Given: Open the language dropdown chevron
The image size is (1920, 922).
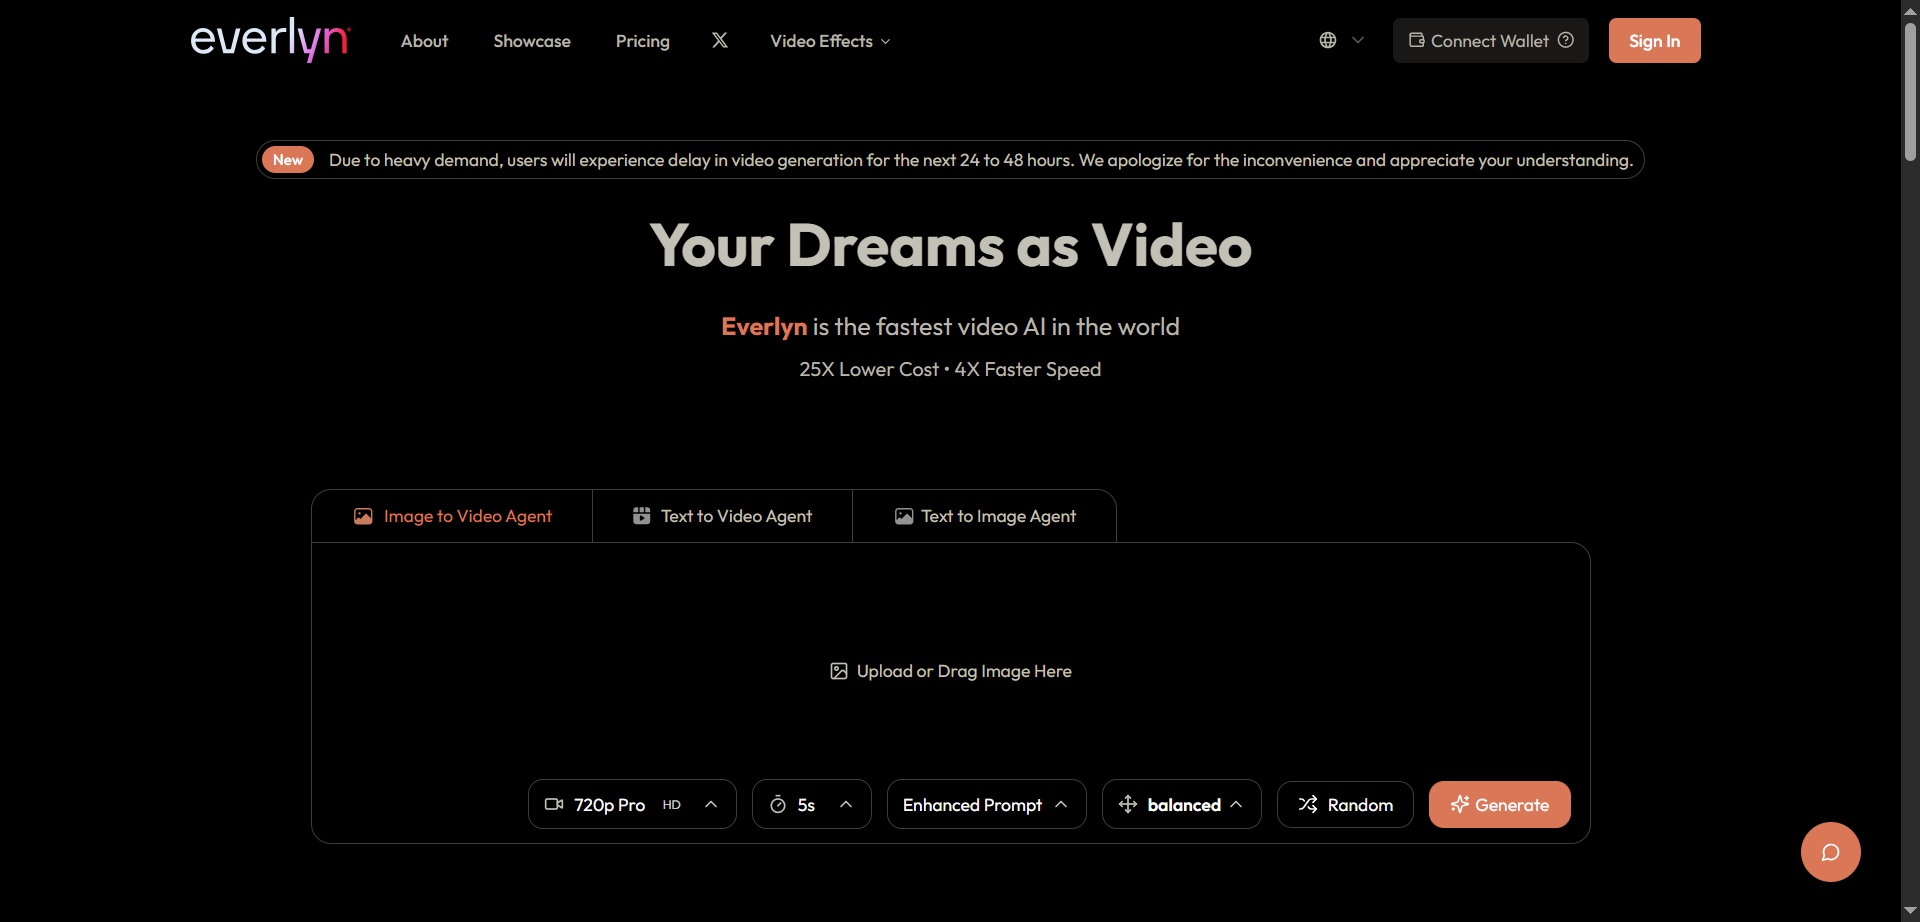Looking at the screenshot, I should [1358, 40].
